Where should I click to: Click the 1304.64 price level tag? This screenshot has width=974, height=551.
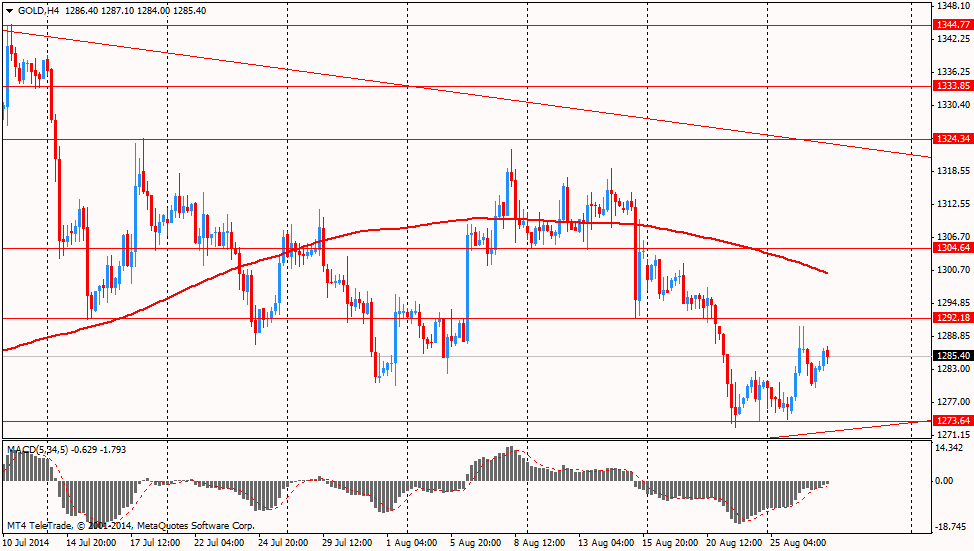[949, 248]
